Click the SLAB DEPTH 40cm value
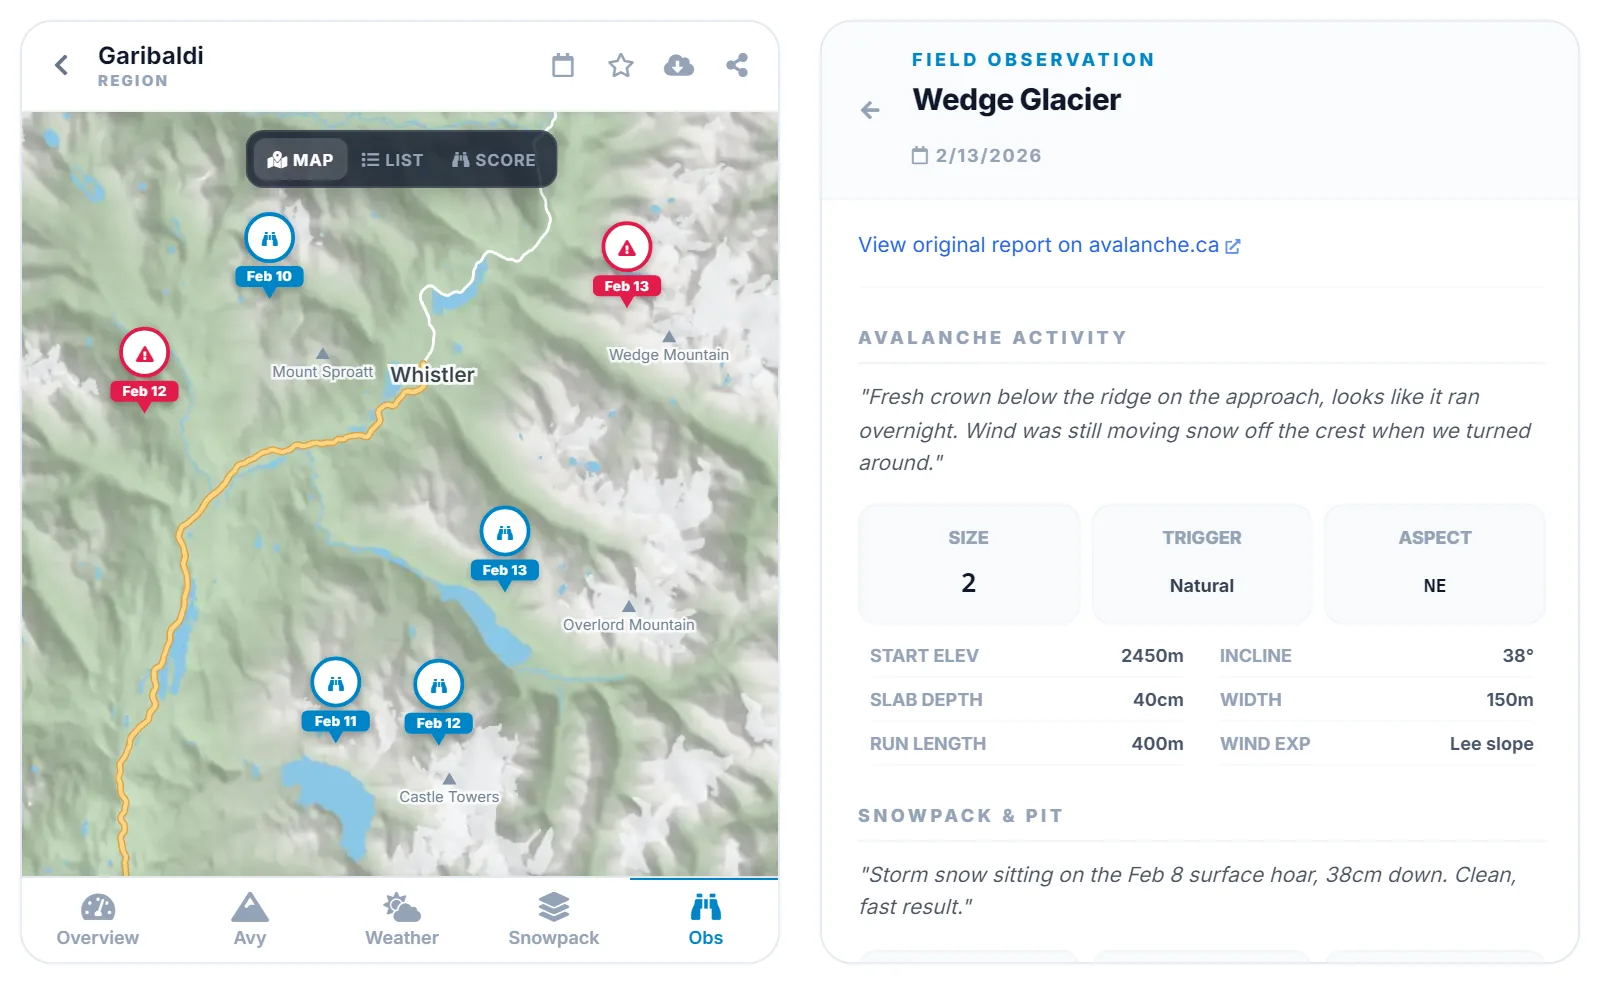The image size is (1600, 984). click(x=1158, y=700)
